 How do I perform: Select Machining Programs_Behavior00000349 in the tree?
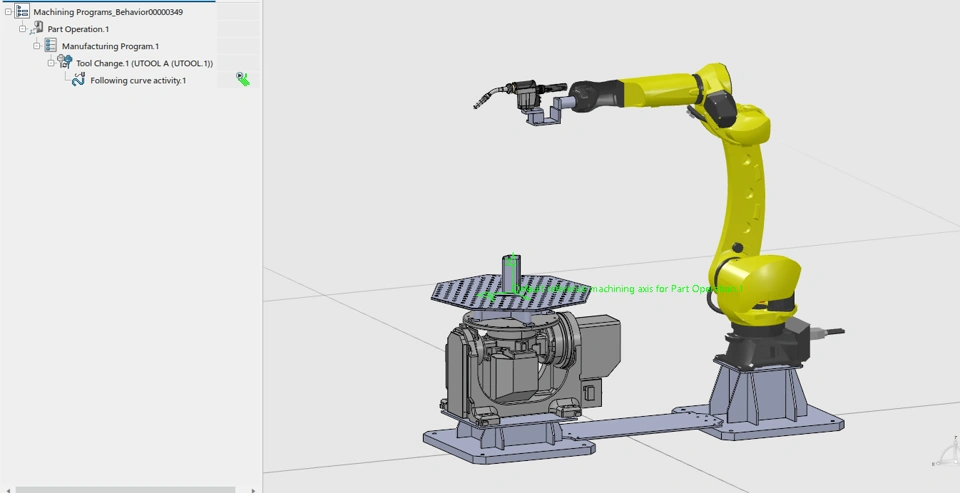pos(108,12)
